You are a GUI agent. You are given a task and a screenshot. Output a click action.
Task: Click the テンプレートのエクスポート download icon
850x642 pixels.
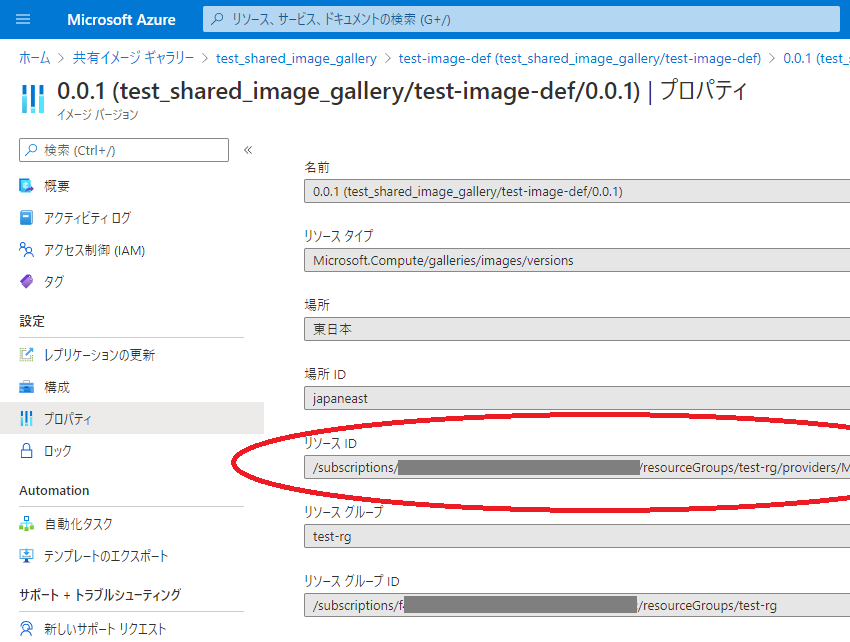[x=26, y=556]
